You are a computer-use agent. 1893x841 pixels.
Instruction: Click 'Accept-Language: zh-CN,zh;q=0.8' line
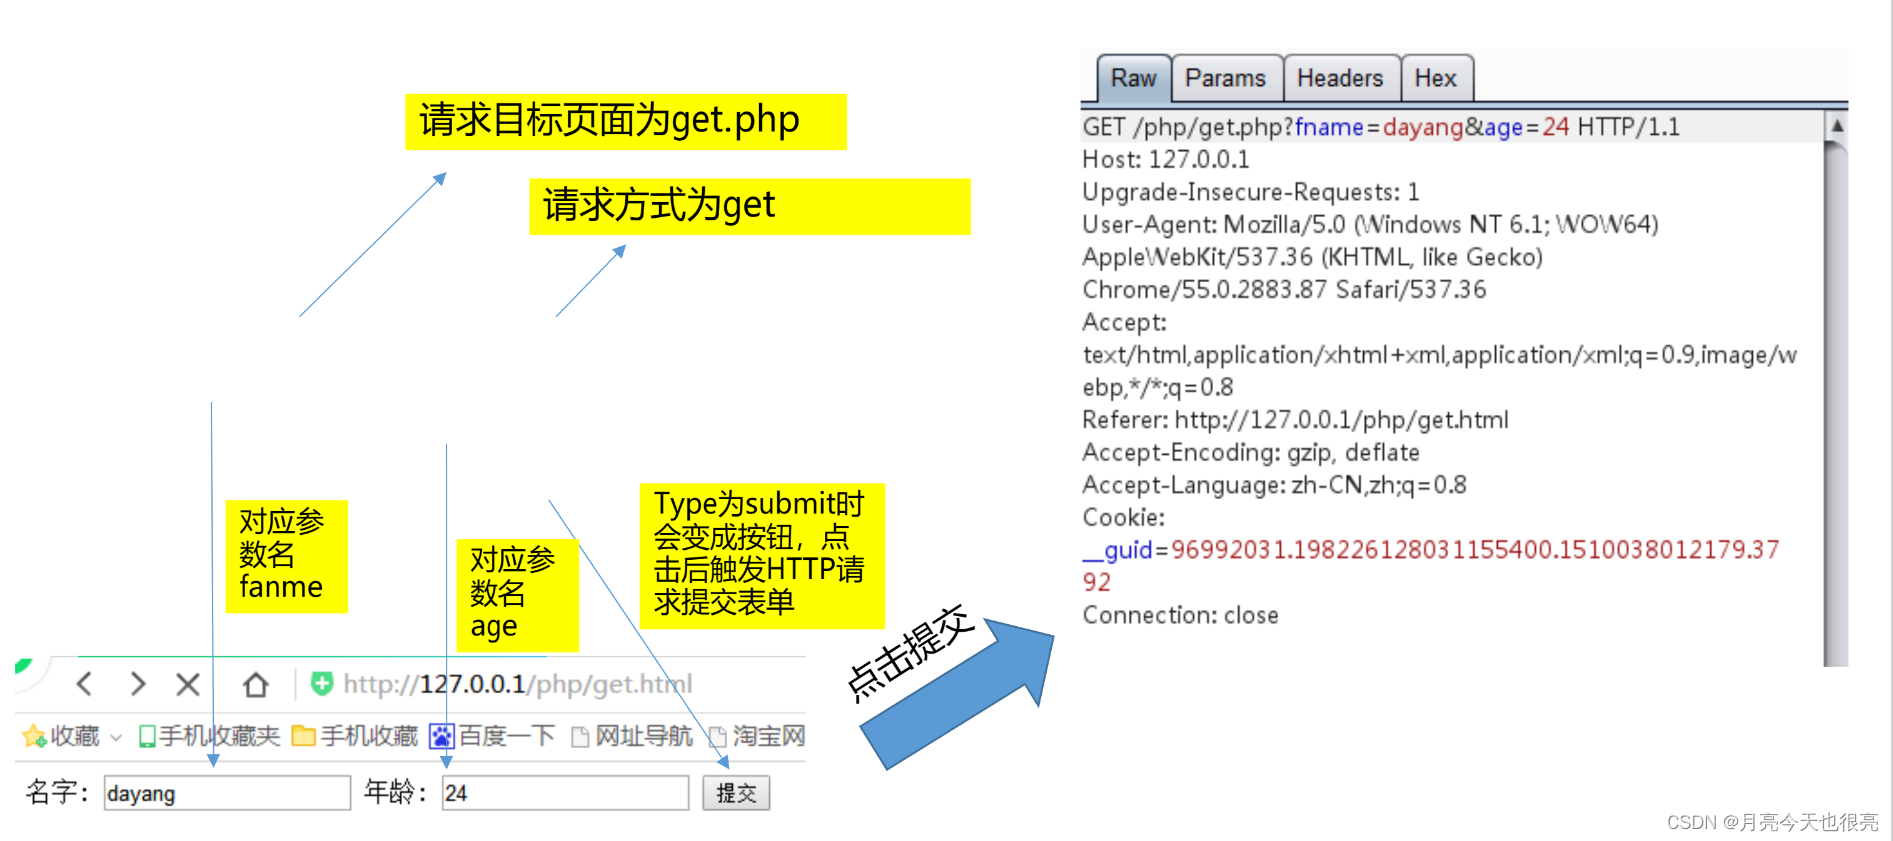click(x=1274, y=485)
